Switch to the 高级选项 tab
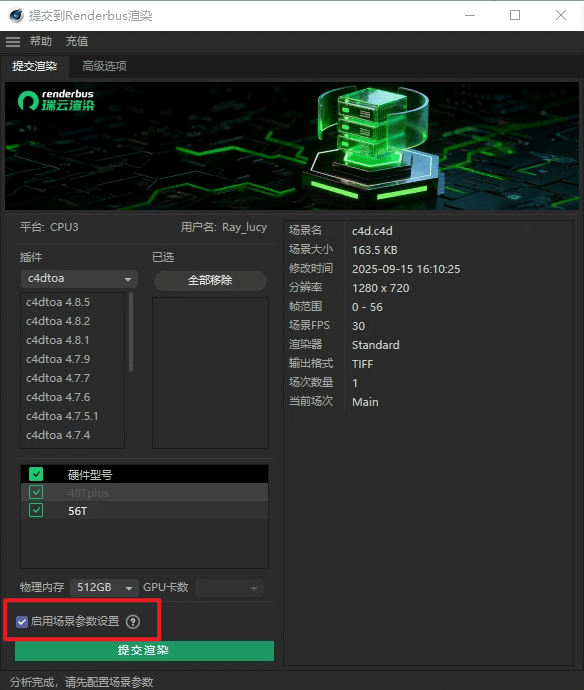Screen dimensions: 584x690 [x=104, y=66]
